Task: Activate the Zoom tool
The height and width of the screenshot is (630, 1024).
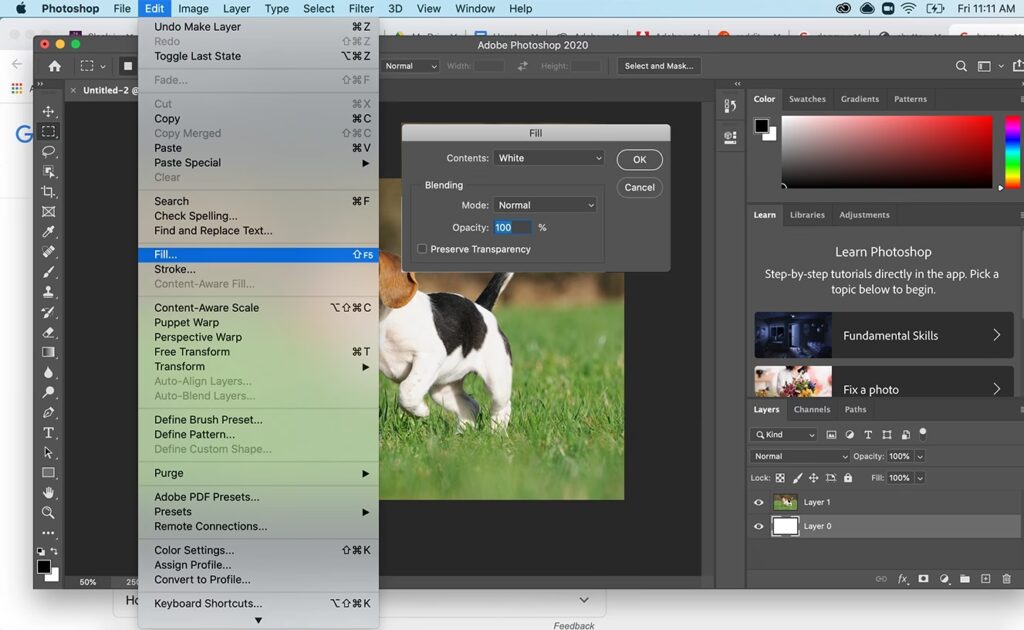Action: (x=48, y=513)
